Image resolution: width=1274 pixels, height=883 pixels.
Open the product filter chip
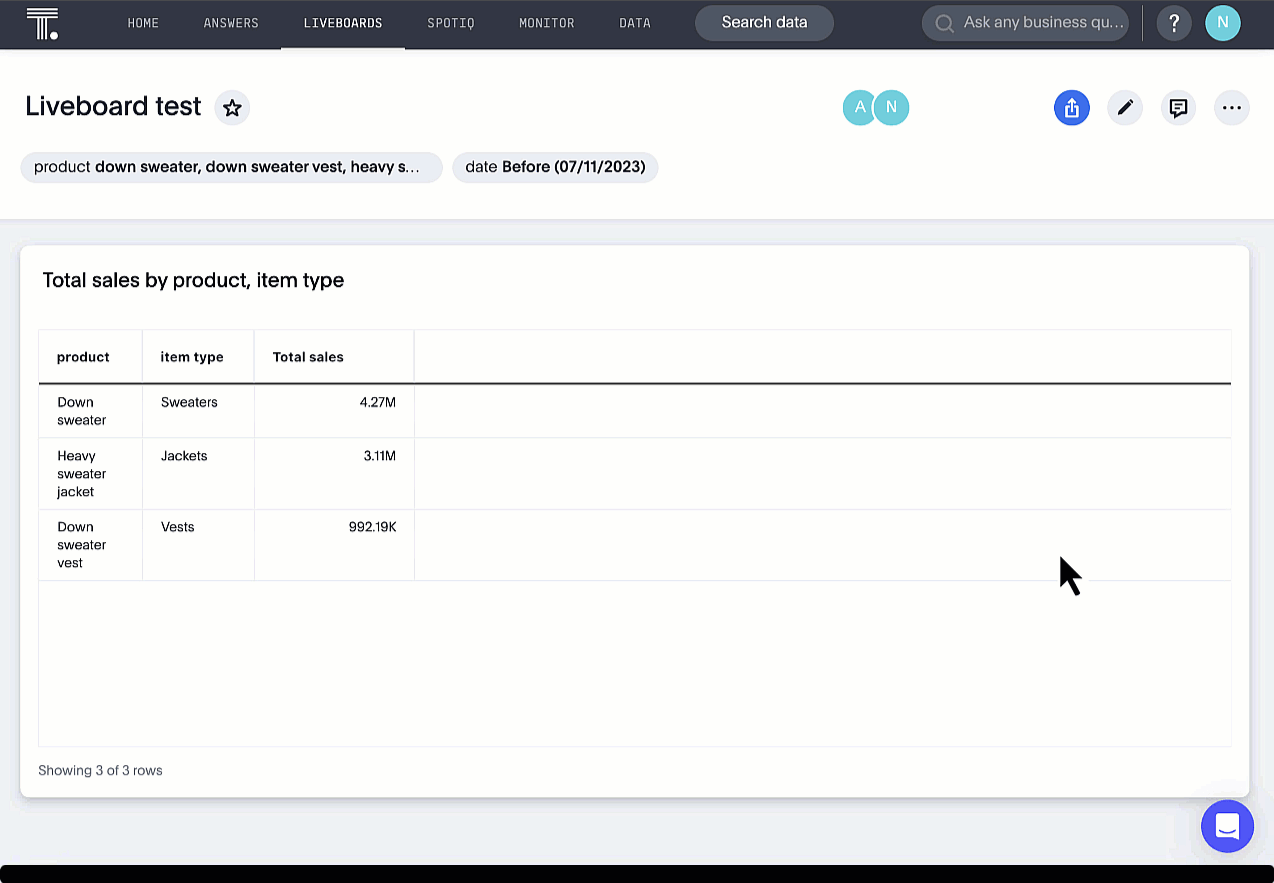point(231,167)
